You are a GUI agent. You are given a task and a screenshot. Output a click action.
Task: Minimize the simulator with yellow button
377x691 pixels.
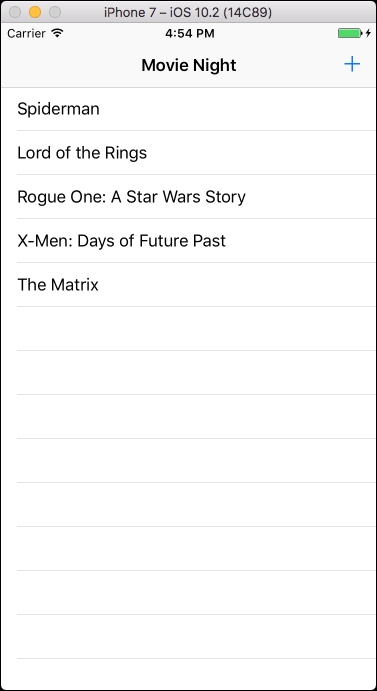click(35, 12)
